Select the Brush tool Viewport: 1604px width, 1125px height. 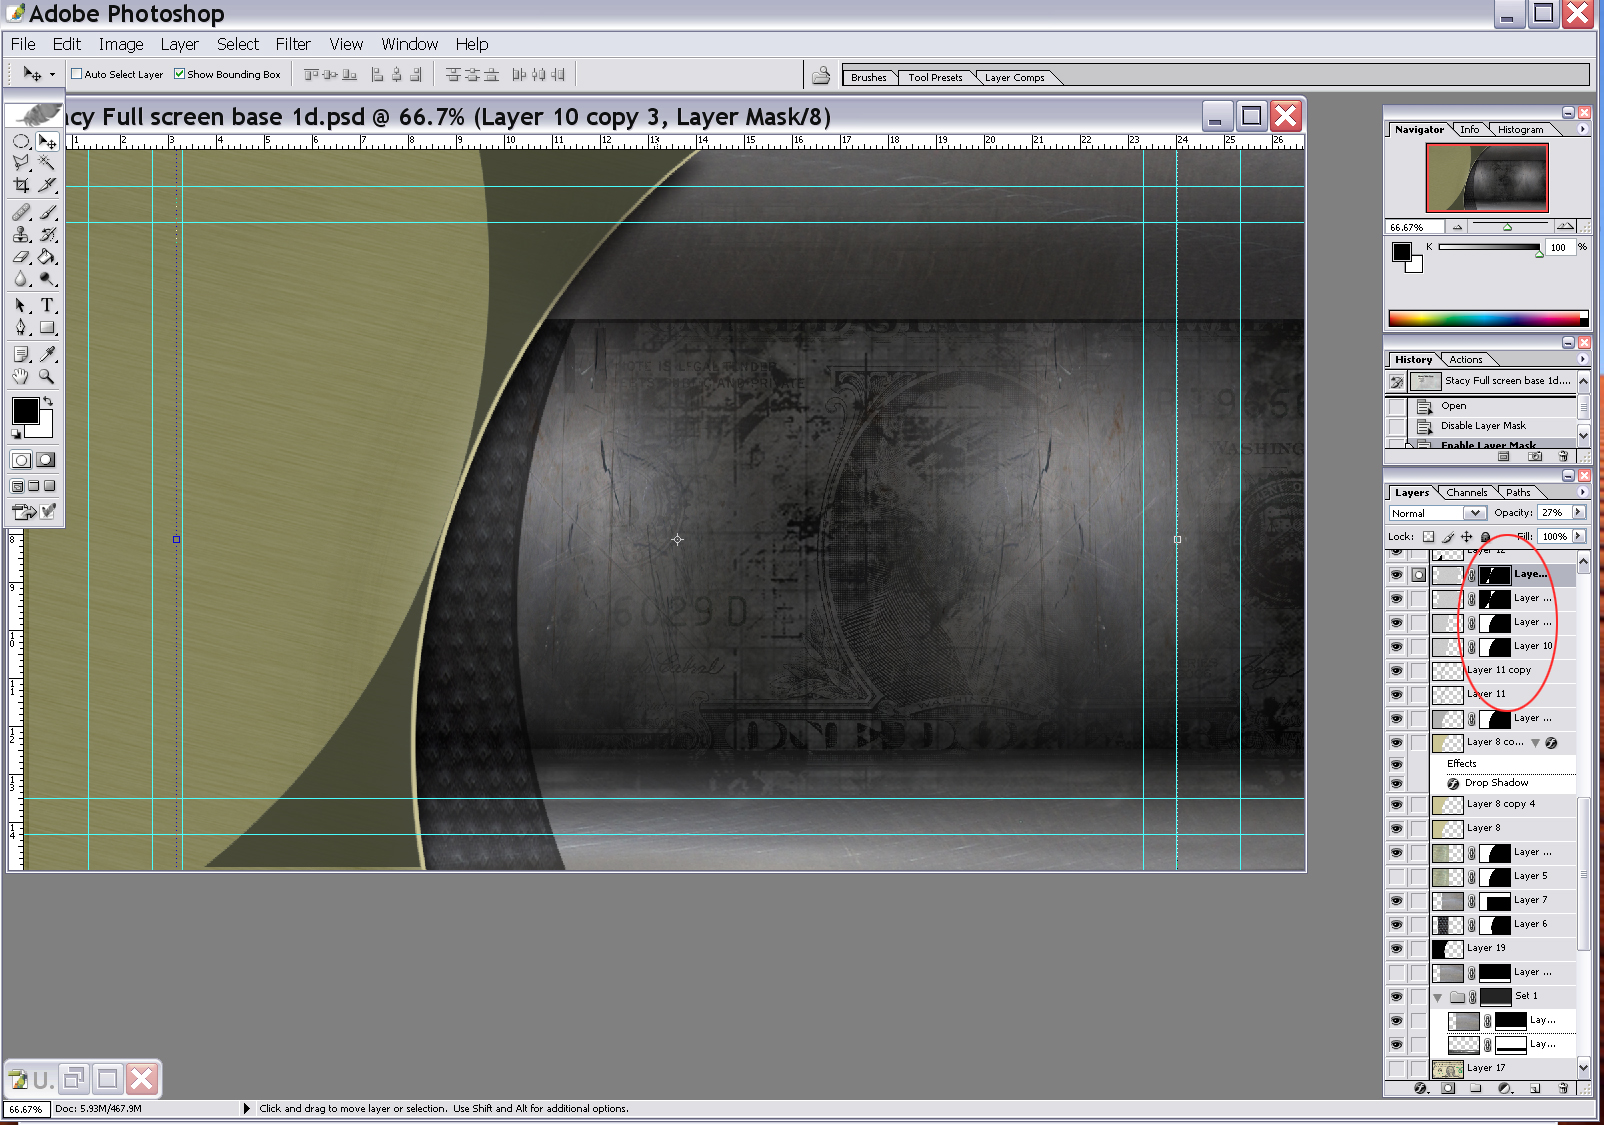click(x=47, y=212)
